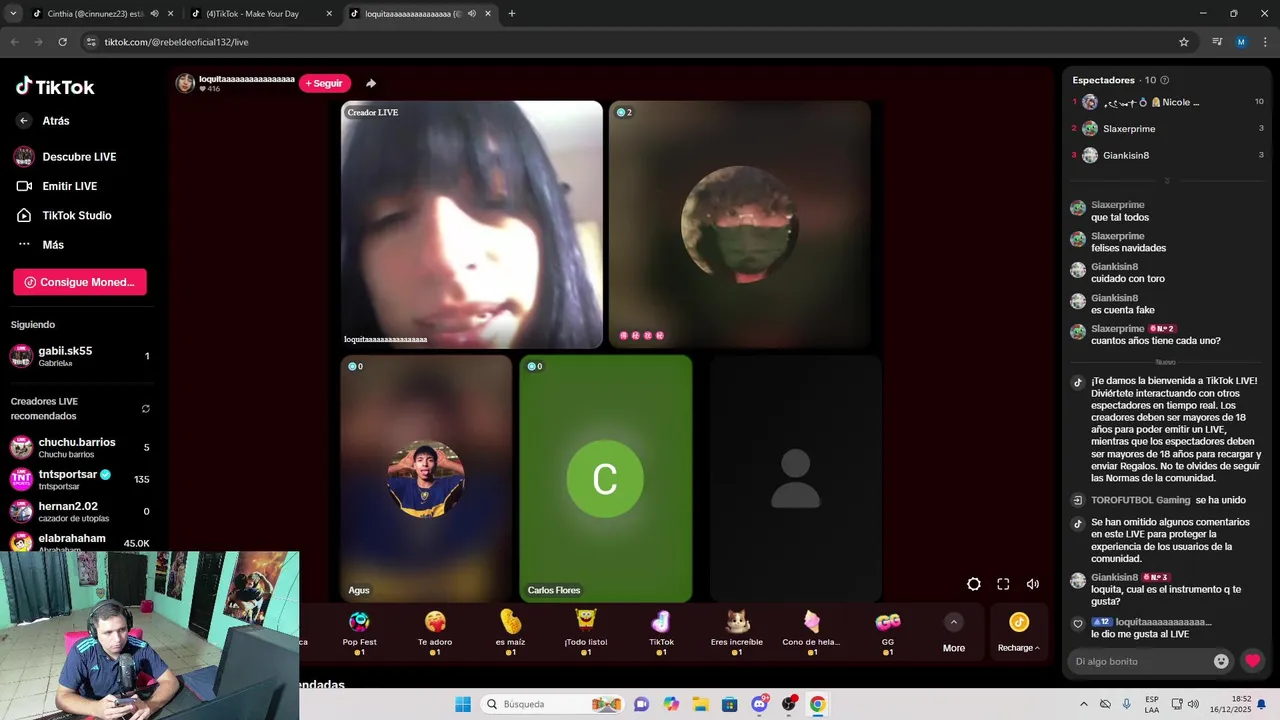Open the brightness settings icon on the player
The image size is (1280, 720).
pos(974,584)
